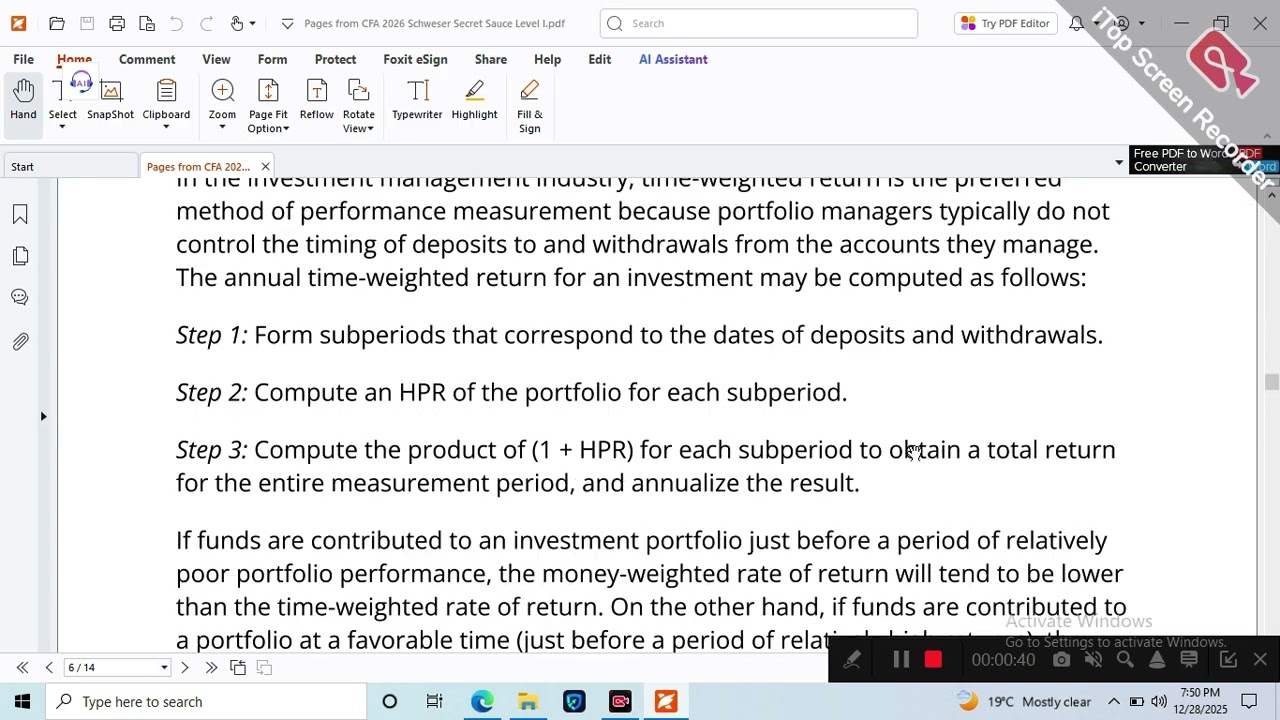Open the Help tab
The image size is (1280, 720).
click(547, 59)
